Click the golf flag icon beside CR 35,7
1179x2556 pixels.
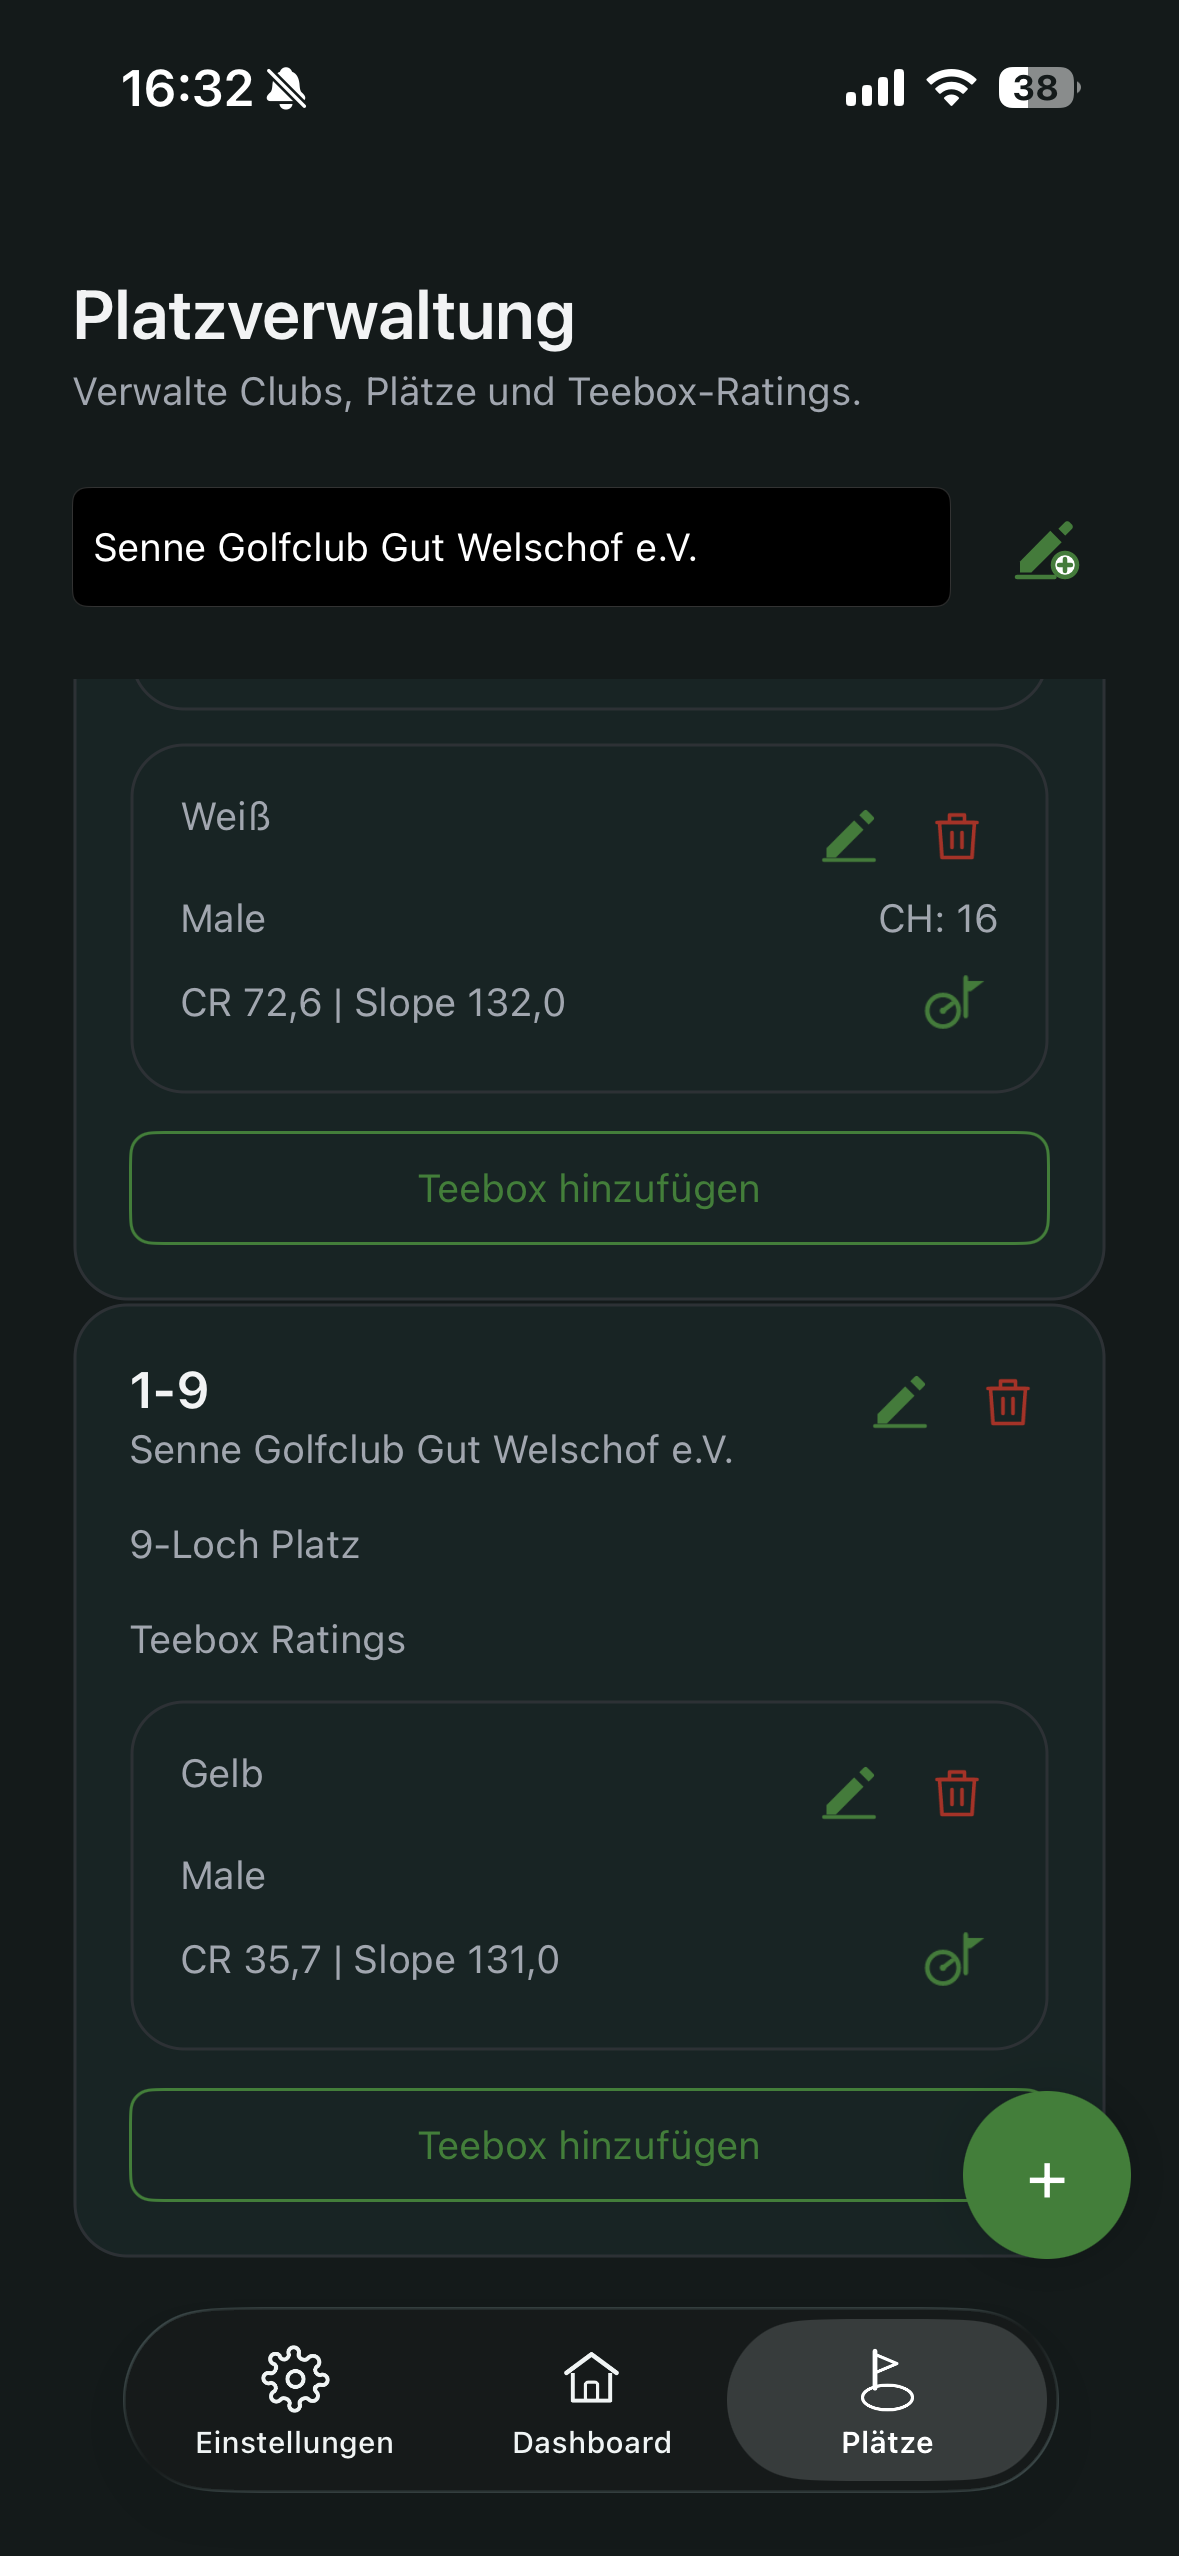coord(955,1959)
